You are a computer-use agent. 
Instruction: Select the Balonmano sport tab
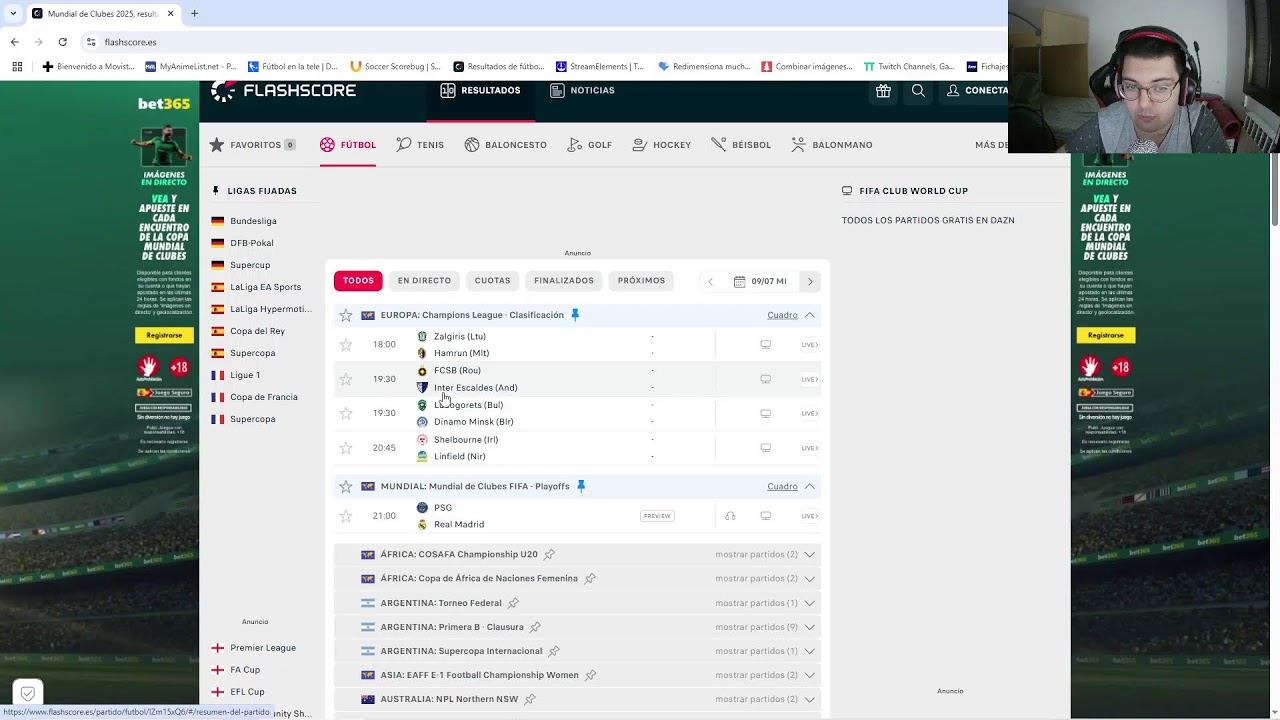tap(832, 145)
